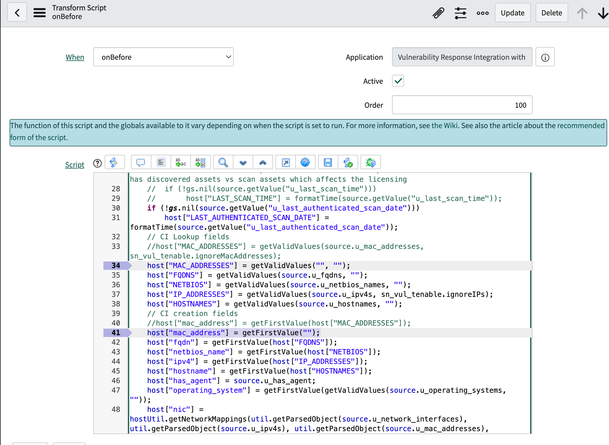
Task: Open script help question mark icon
Action: (x=97, y=163)
